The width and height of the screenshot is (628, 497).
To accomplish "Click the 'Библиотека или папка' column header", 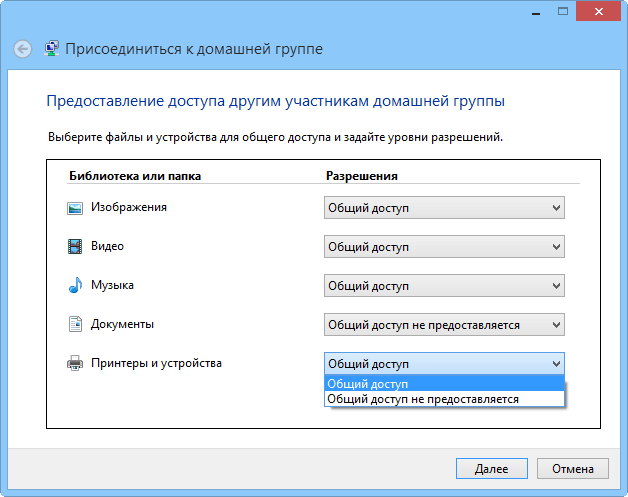I will (135, 176).
